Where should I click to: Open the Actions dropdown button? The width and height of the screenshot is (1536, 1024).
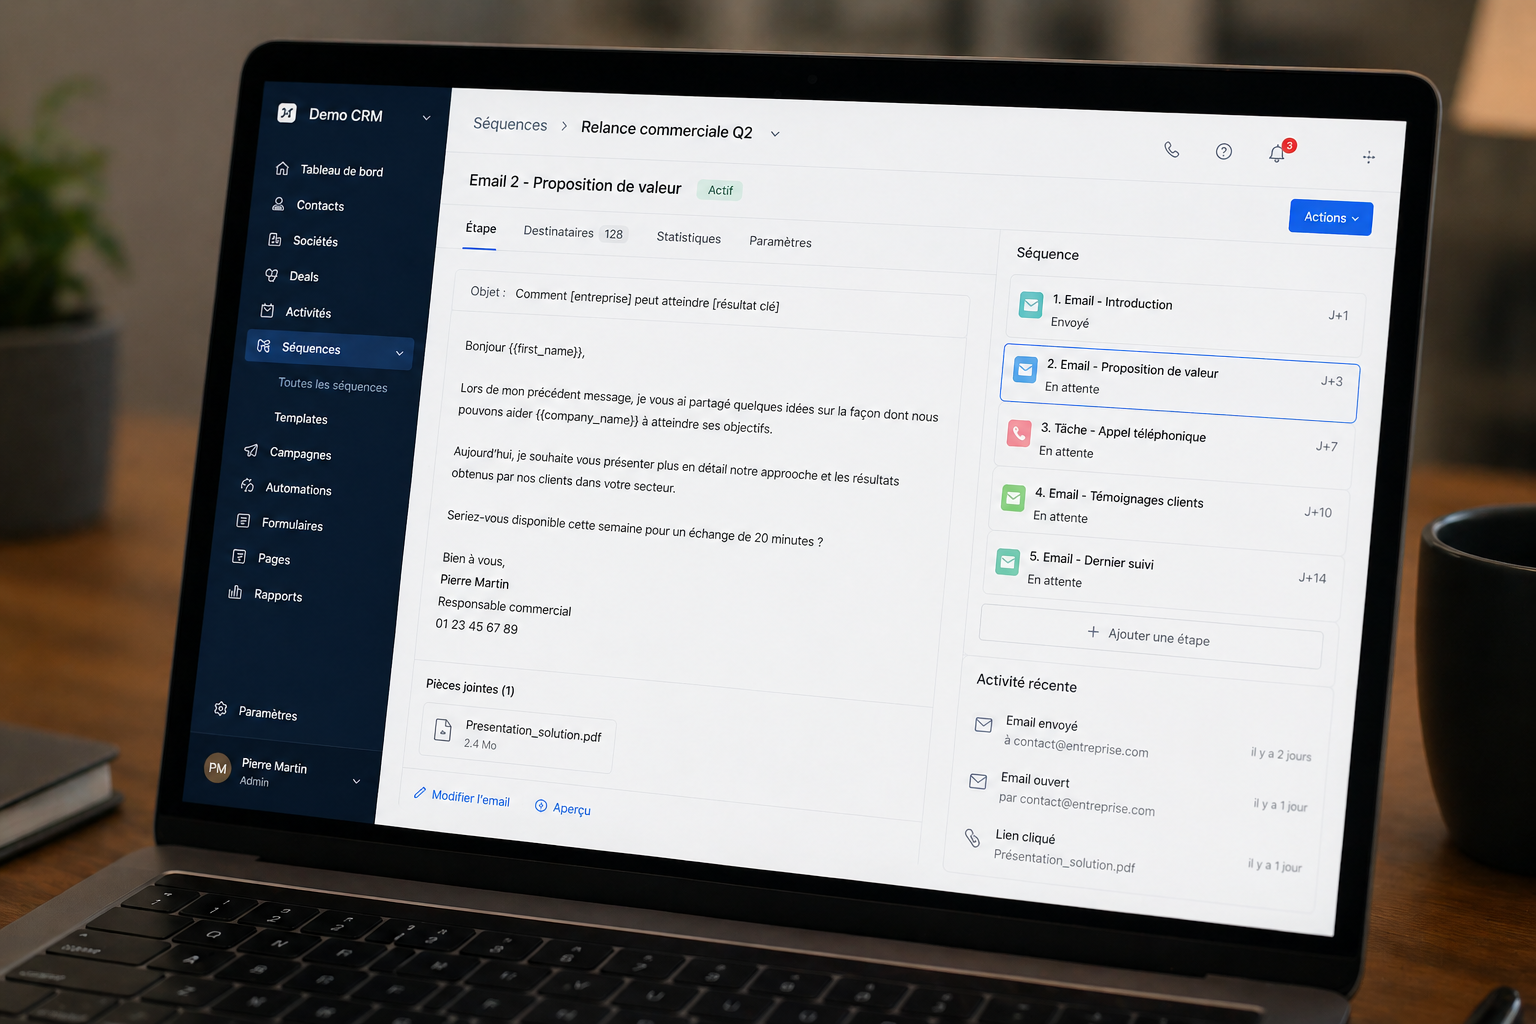(x=1331, y=217)
